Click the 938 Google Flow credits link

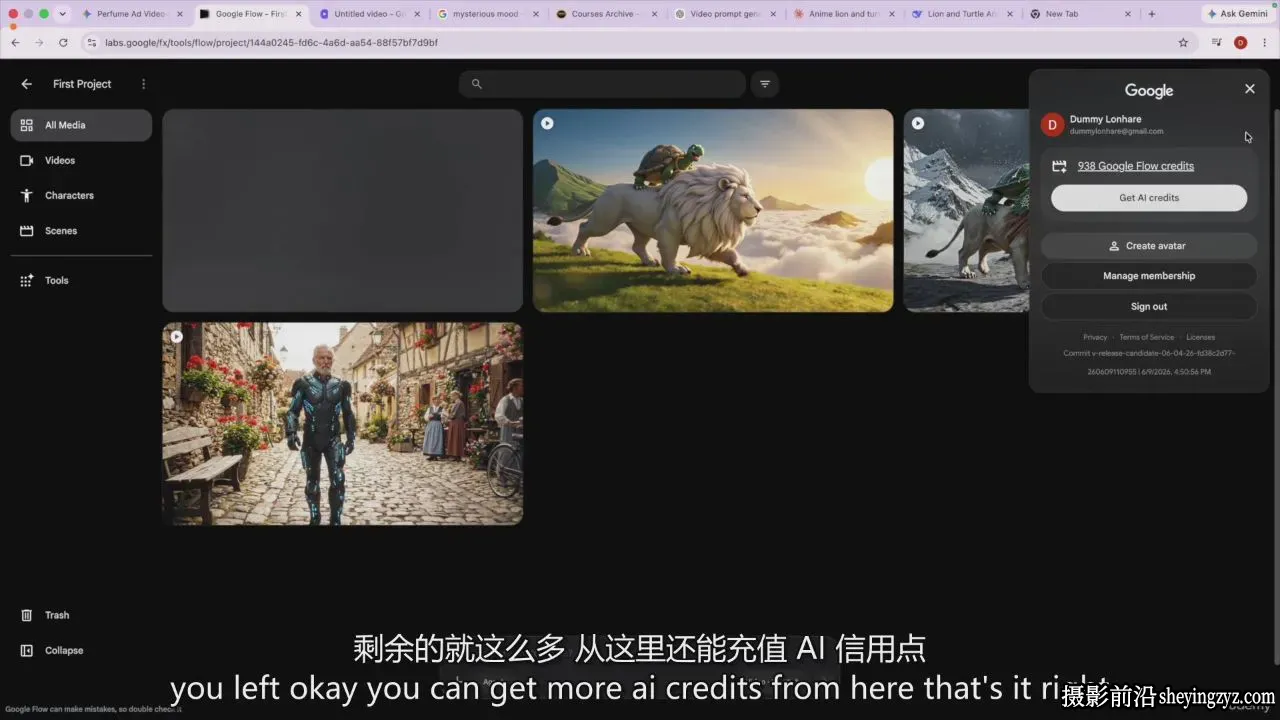1135,166
